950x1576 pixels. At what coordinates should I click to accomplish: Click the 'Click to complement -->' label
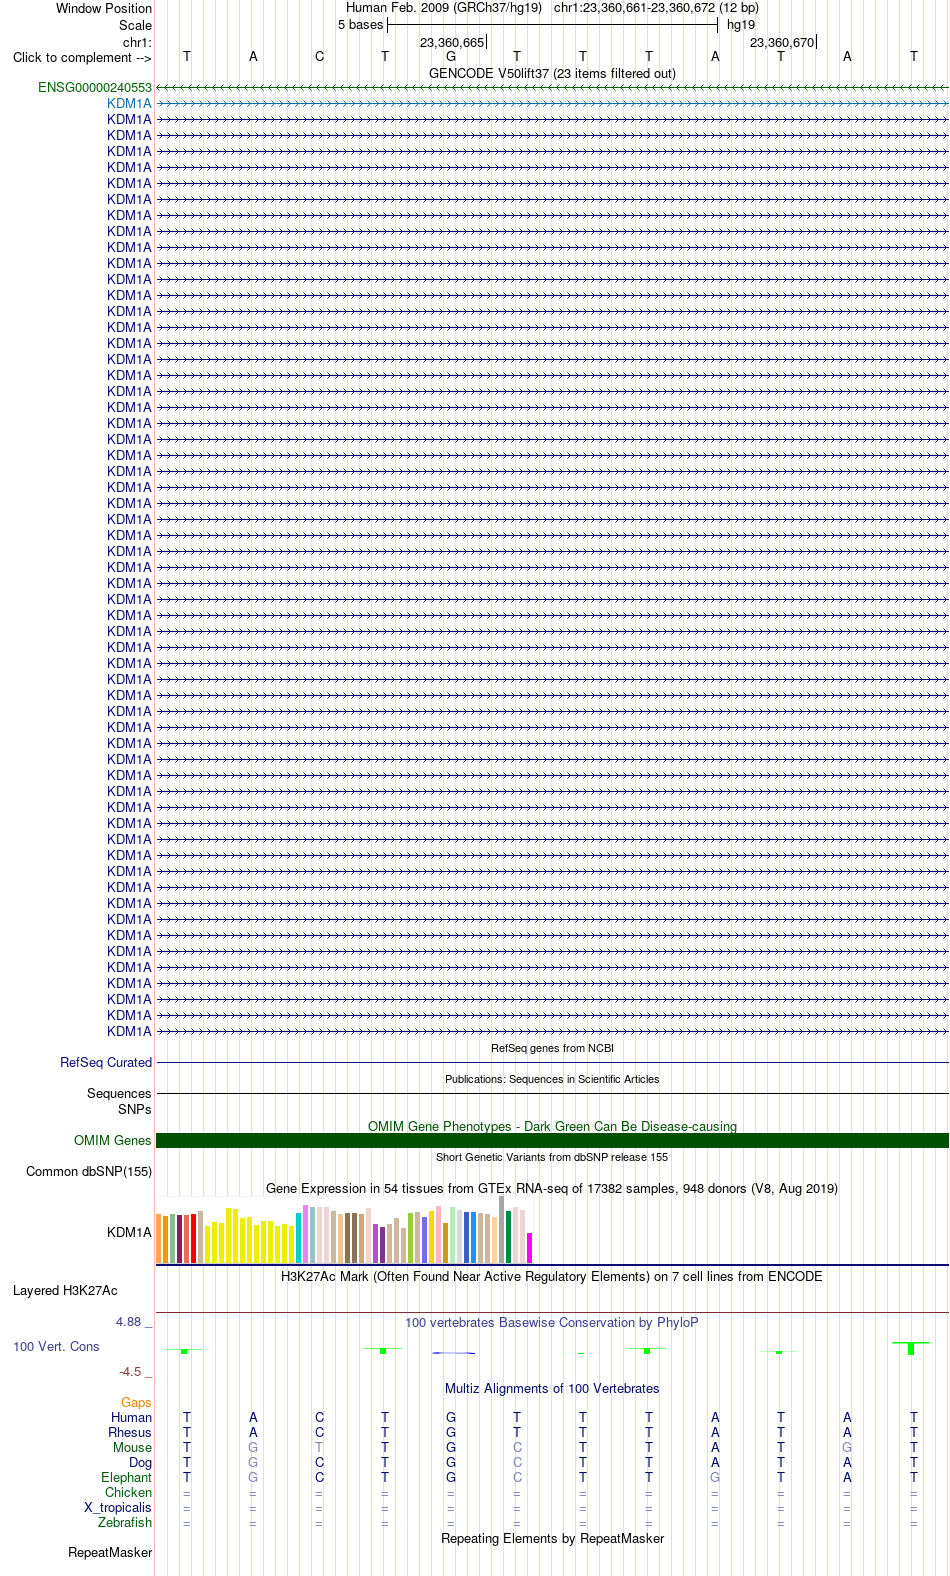pos(82,58)
